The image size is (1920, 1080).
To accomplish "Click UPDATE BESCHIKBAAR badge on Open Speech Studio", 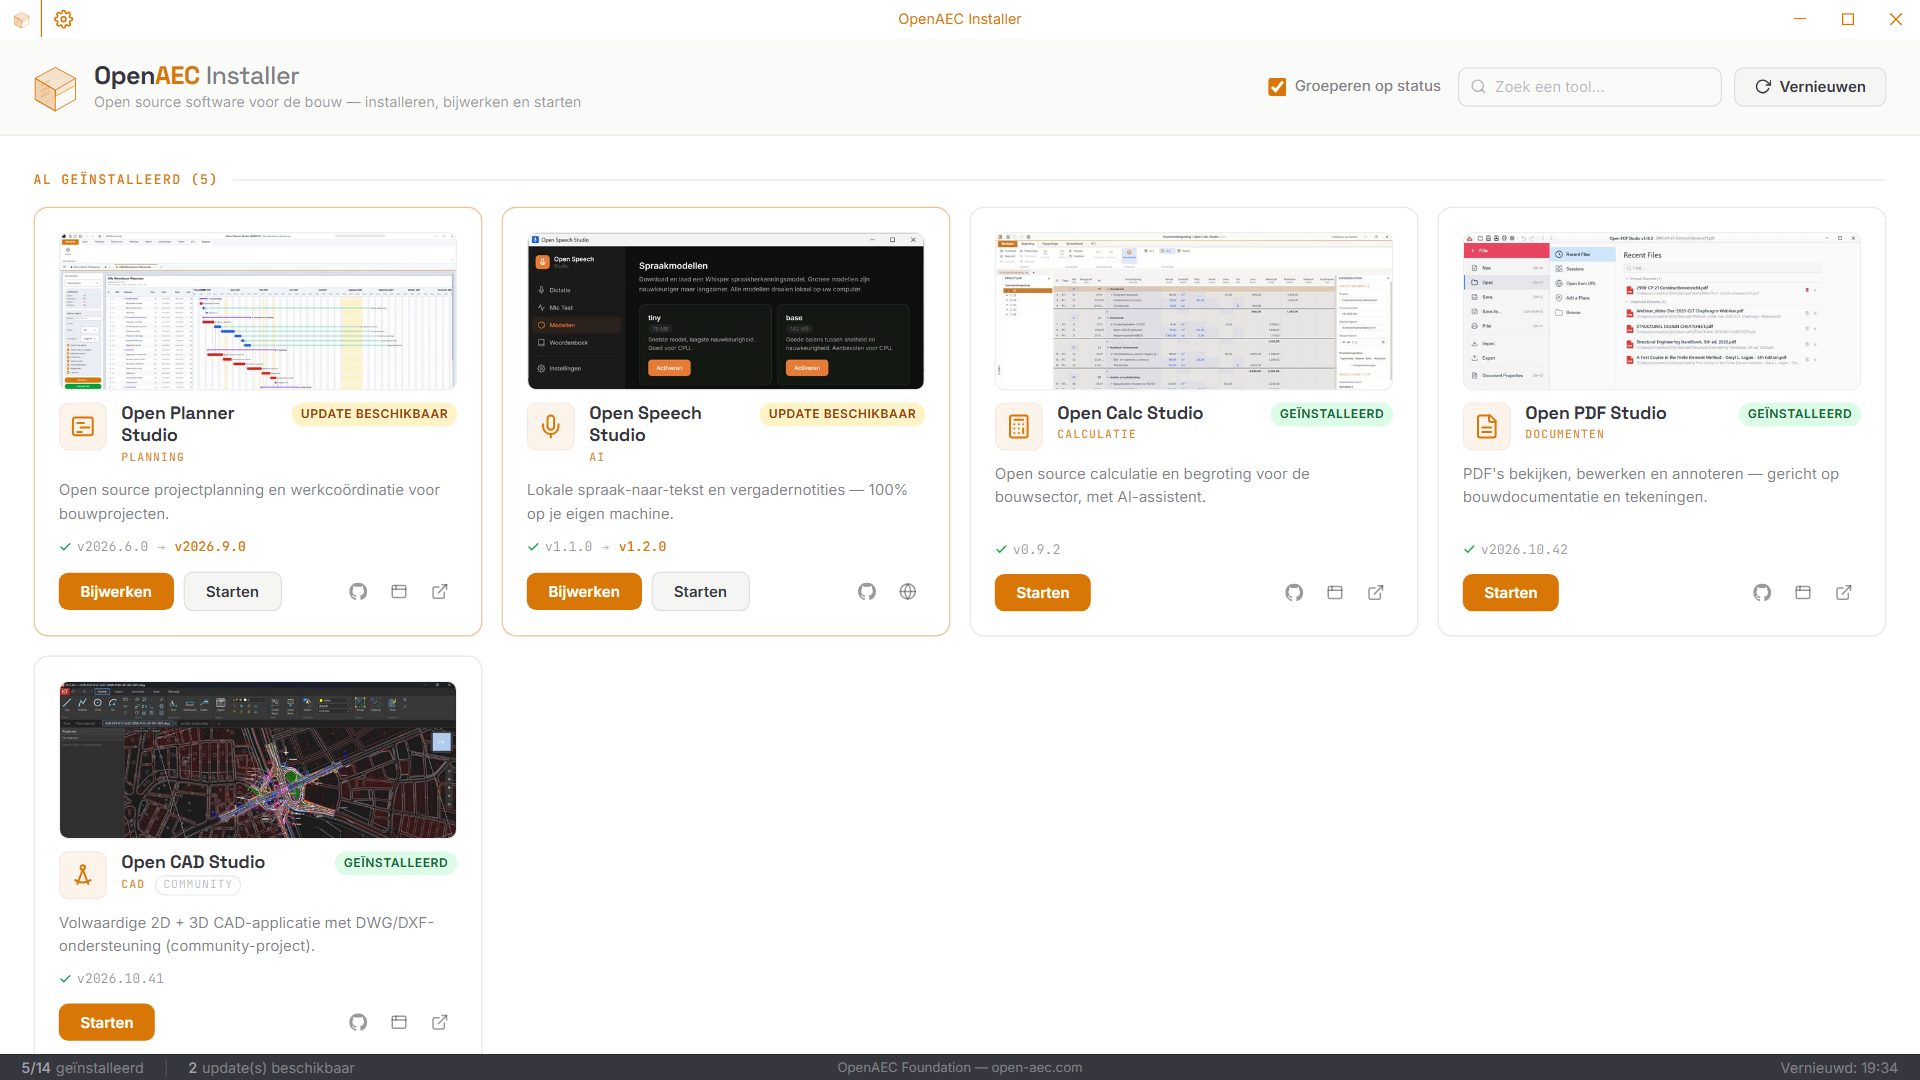I will click(x=842, y=414).
